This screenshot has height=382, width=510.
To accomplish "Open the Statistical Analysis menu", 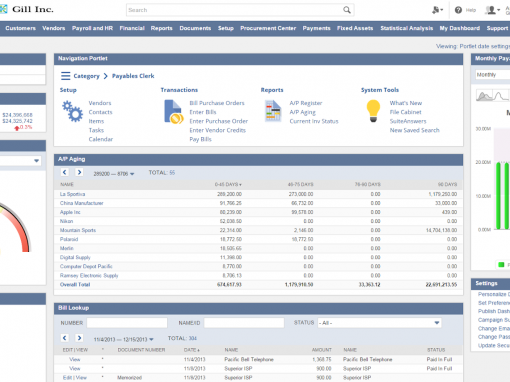I will [x=407, y=28].
